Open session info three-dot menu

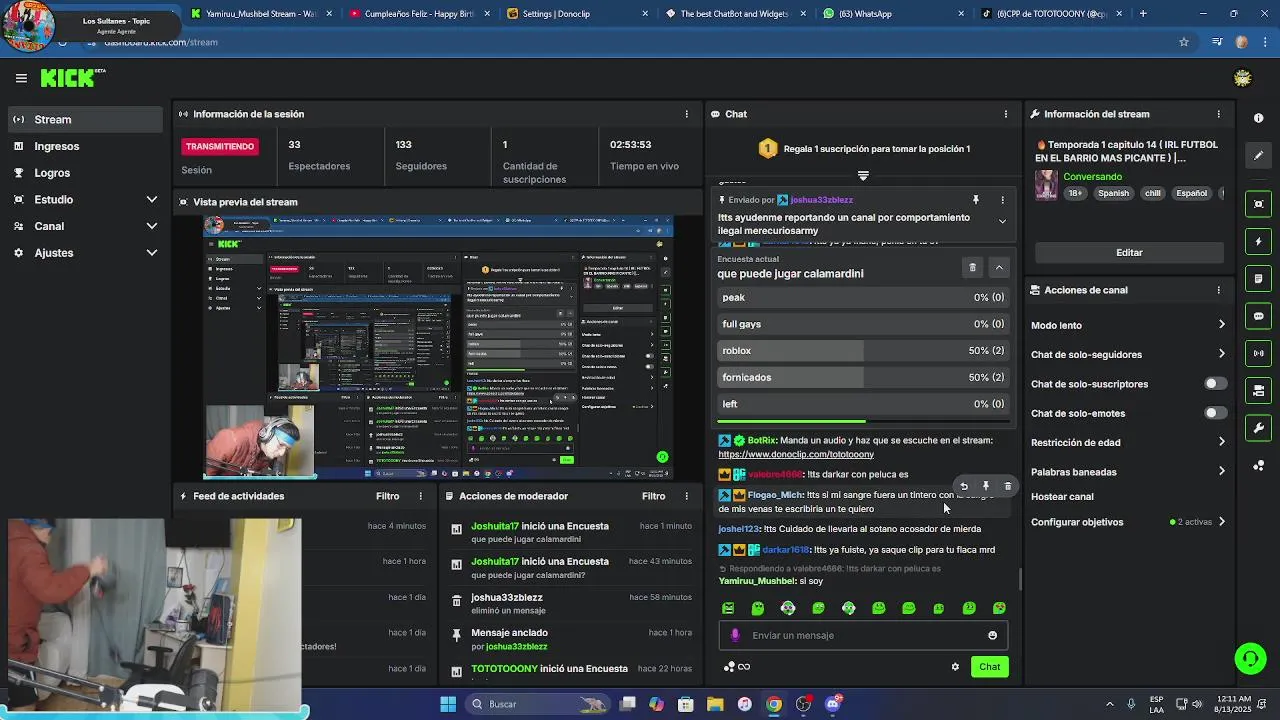(x=686, y=114)
